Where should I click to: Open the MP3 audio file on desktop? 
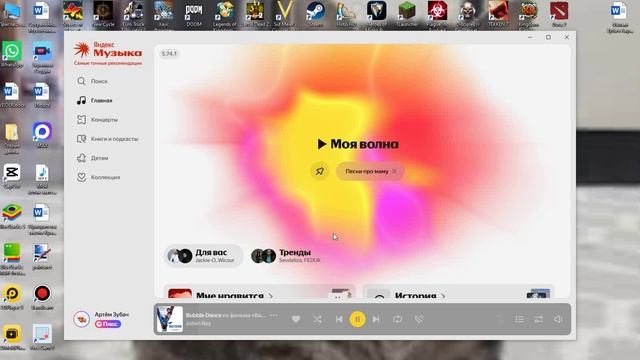click(x=42, y=178)
